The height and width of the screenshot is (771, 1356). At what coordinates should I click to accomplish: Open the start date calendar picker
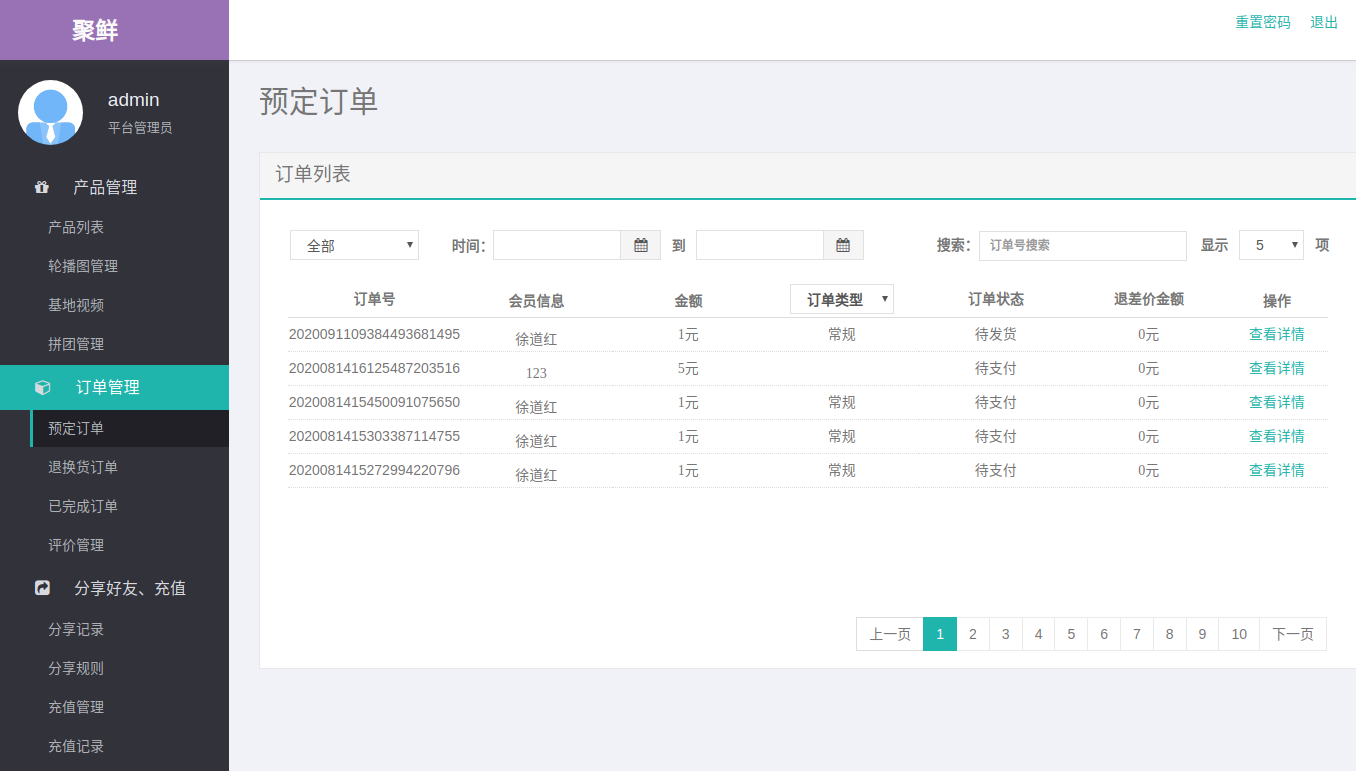(x=641, y=245)
